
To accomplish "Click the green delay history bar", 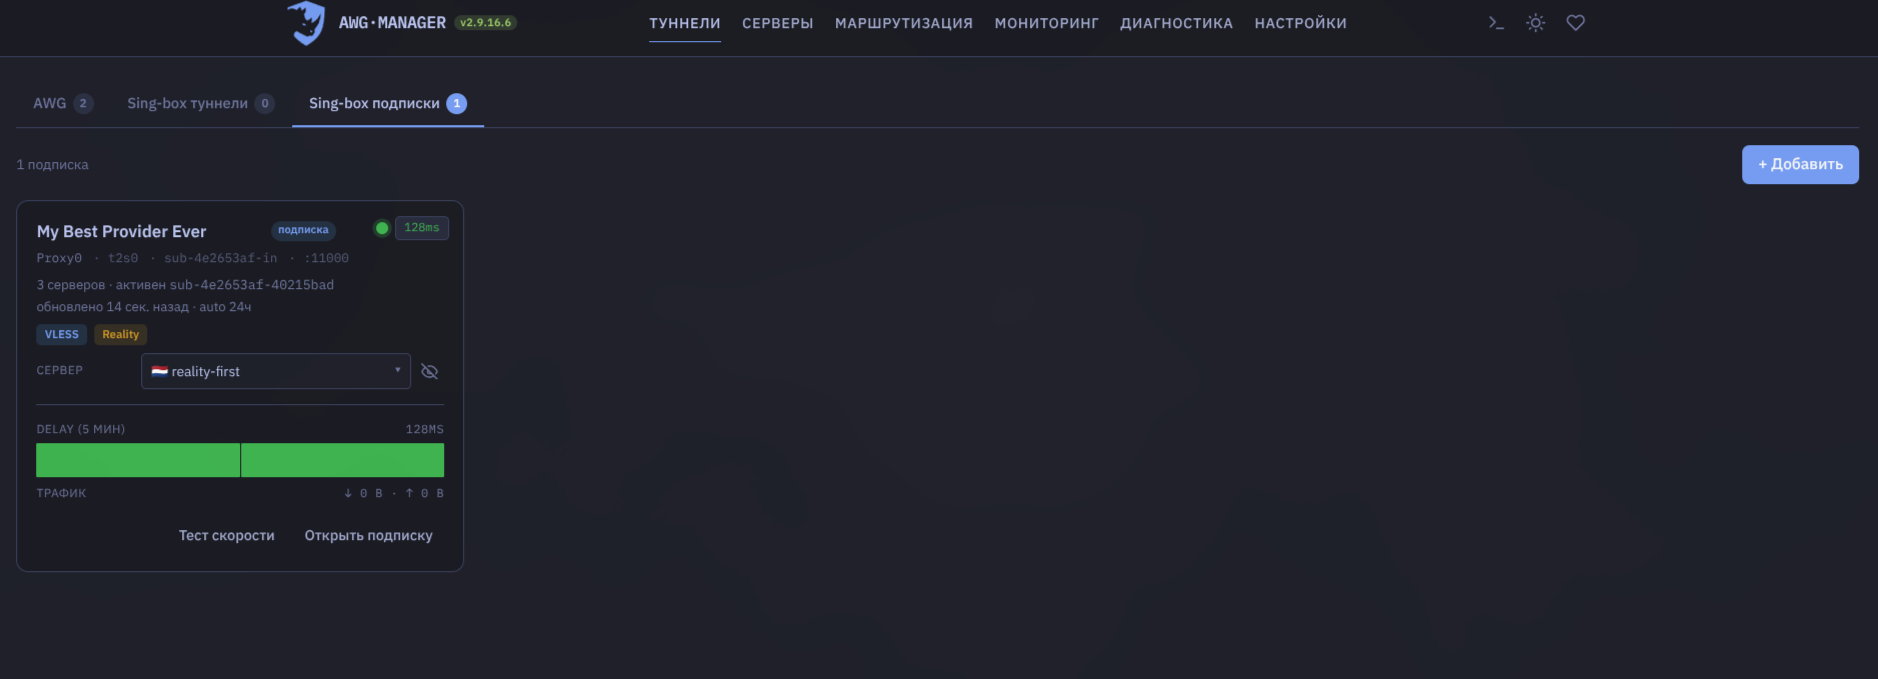I will coord(240,460).
